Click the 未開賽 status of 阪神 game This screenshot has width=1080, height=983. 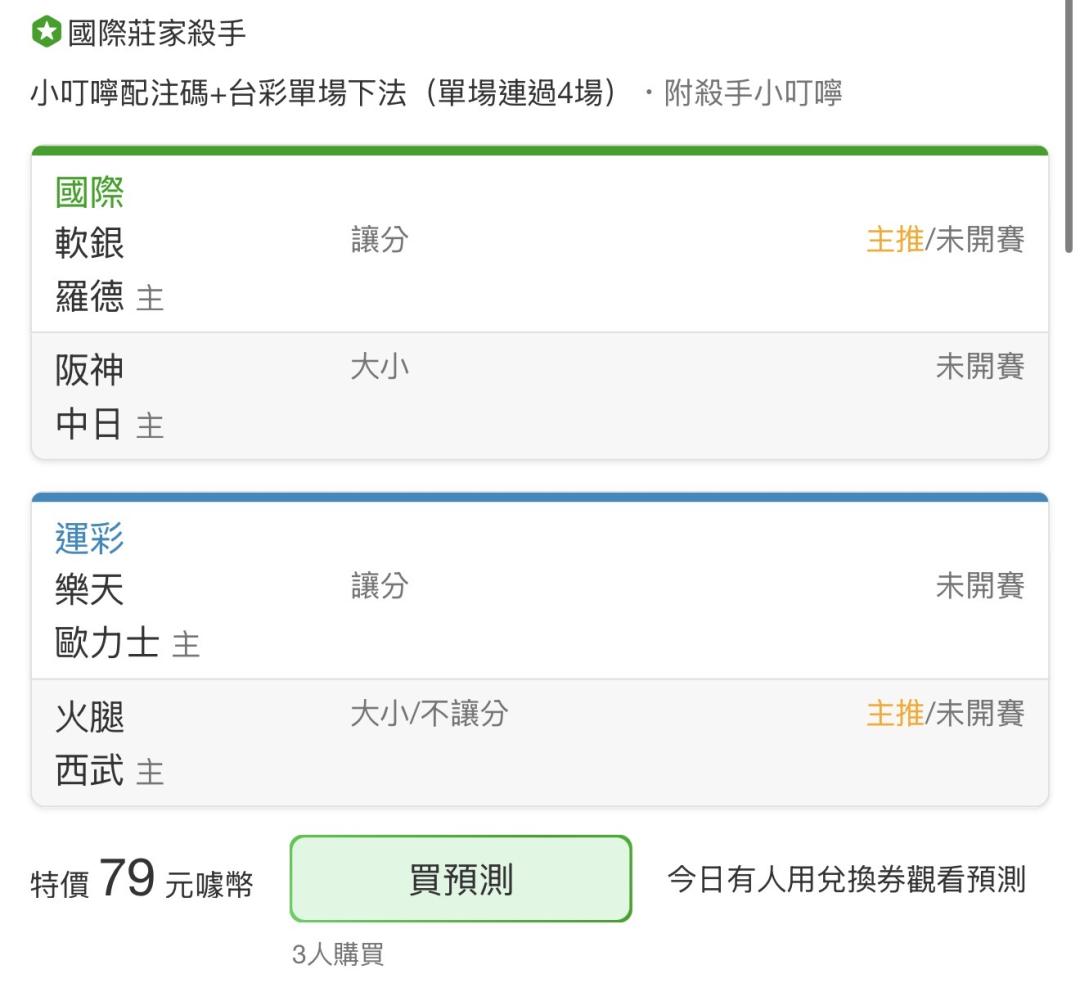[980, 366]
